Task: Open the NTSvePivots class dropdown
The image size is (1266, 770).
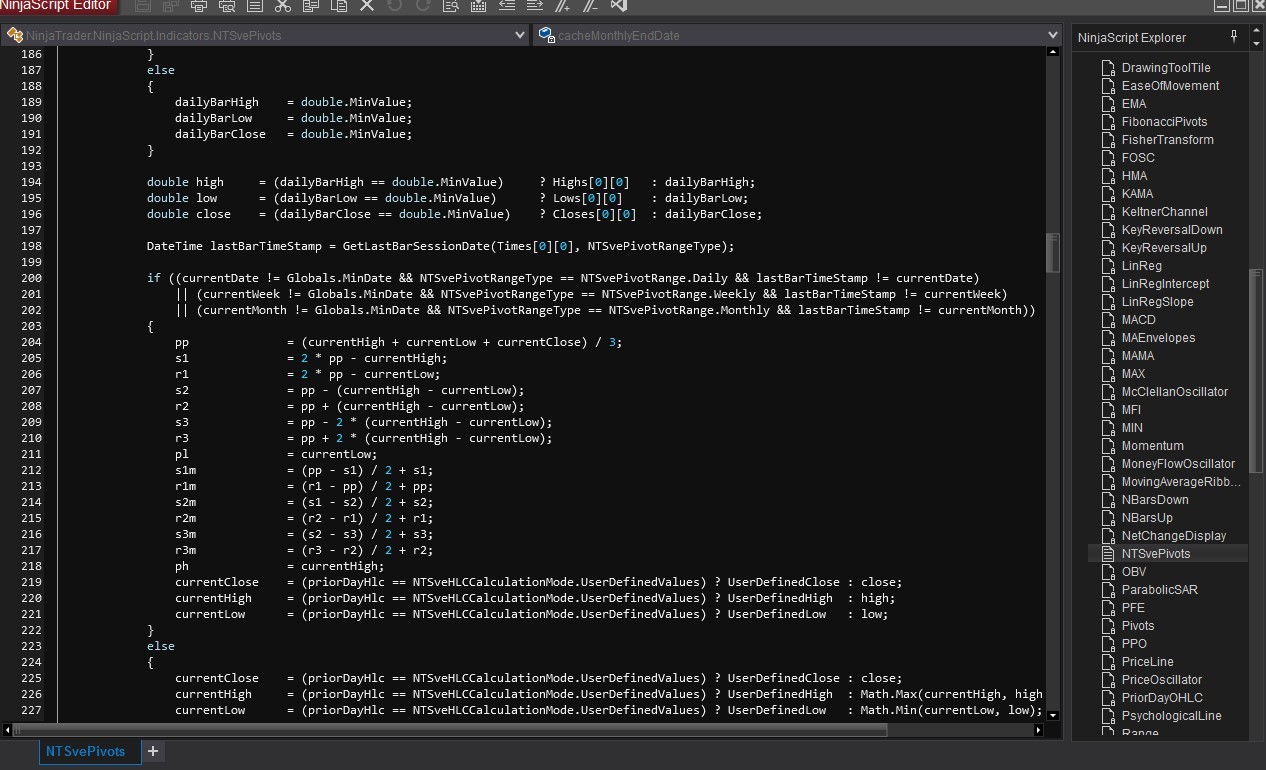Action: pos(519,35)
